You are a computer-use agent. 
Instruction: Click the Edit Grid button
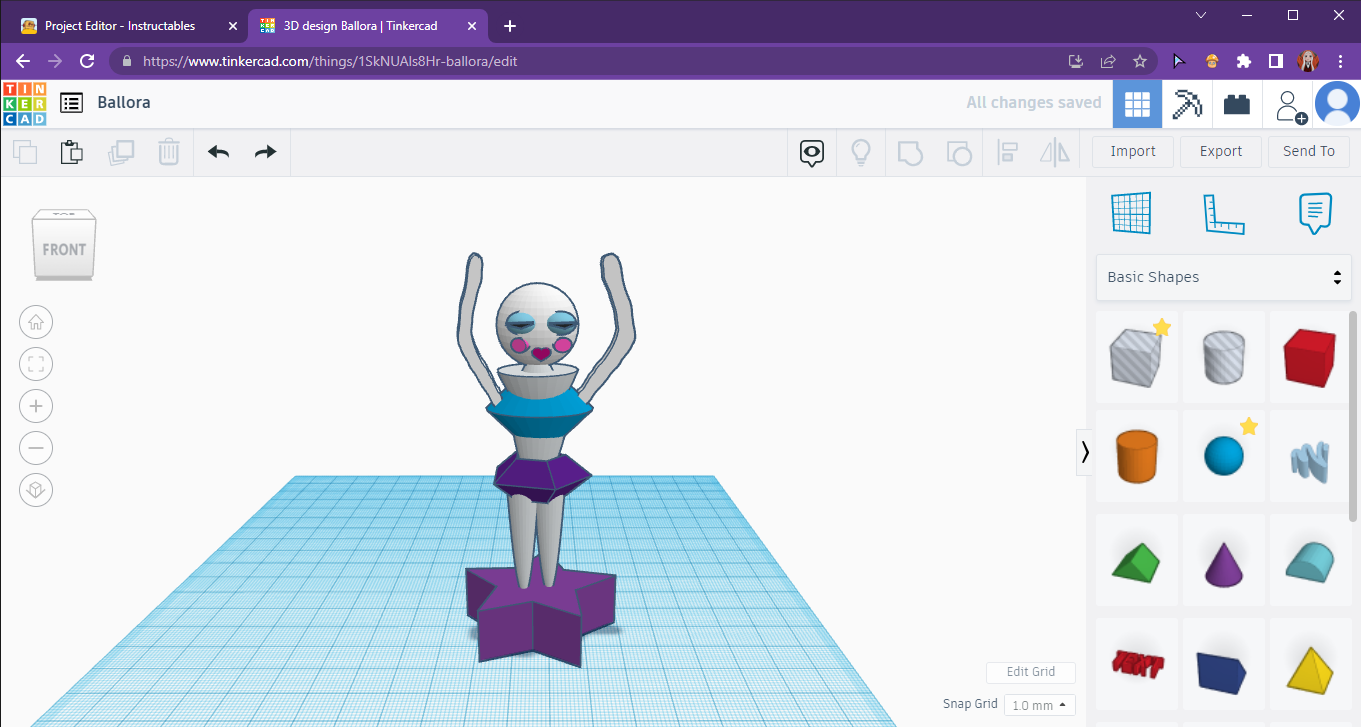pos(1031,672)
